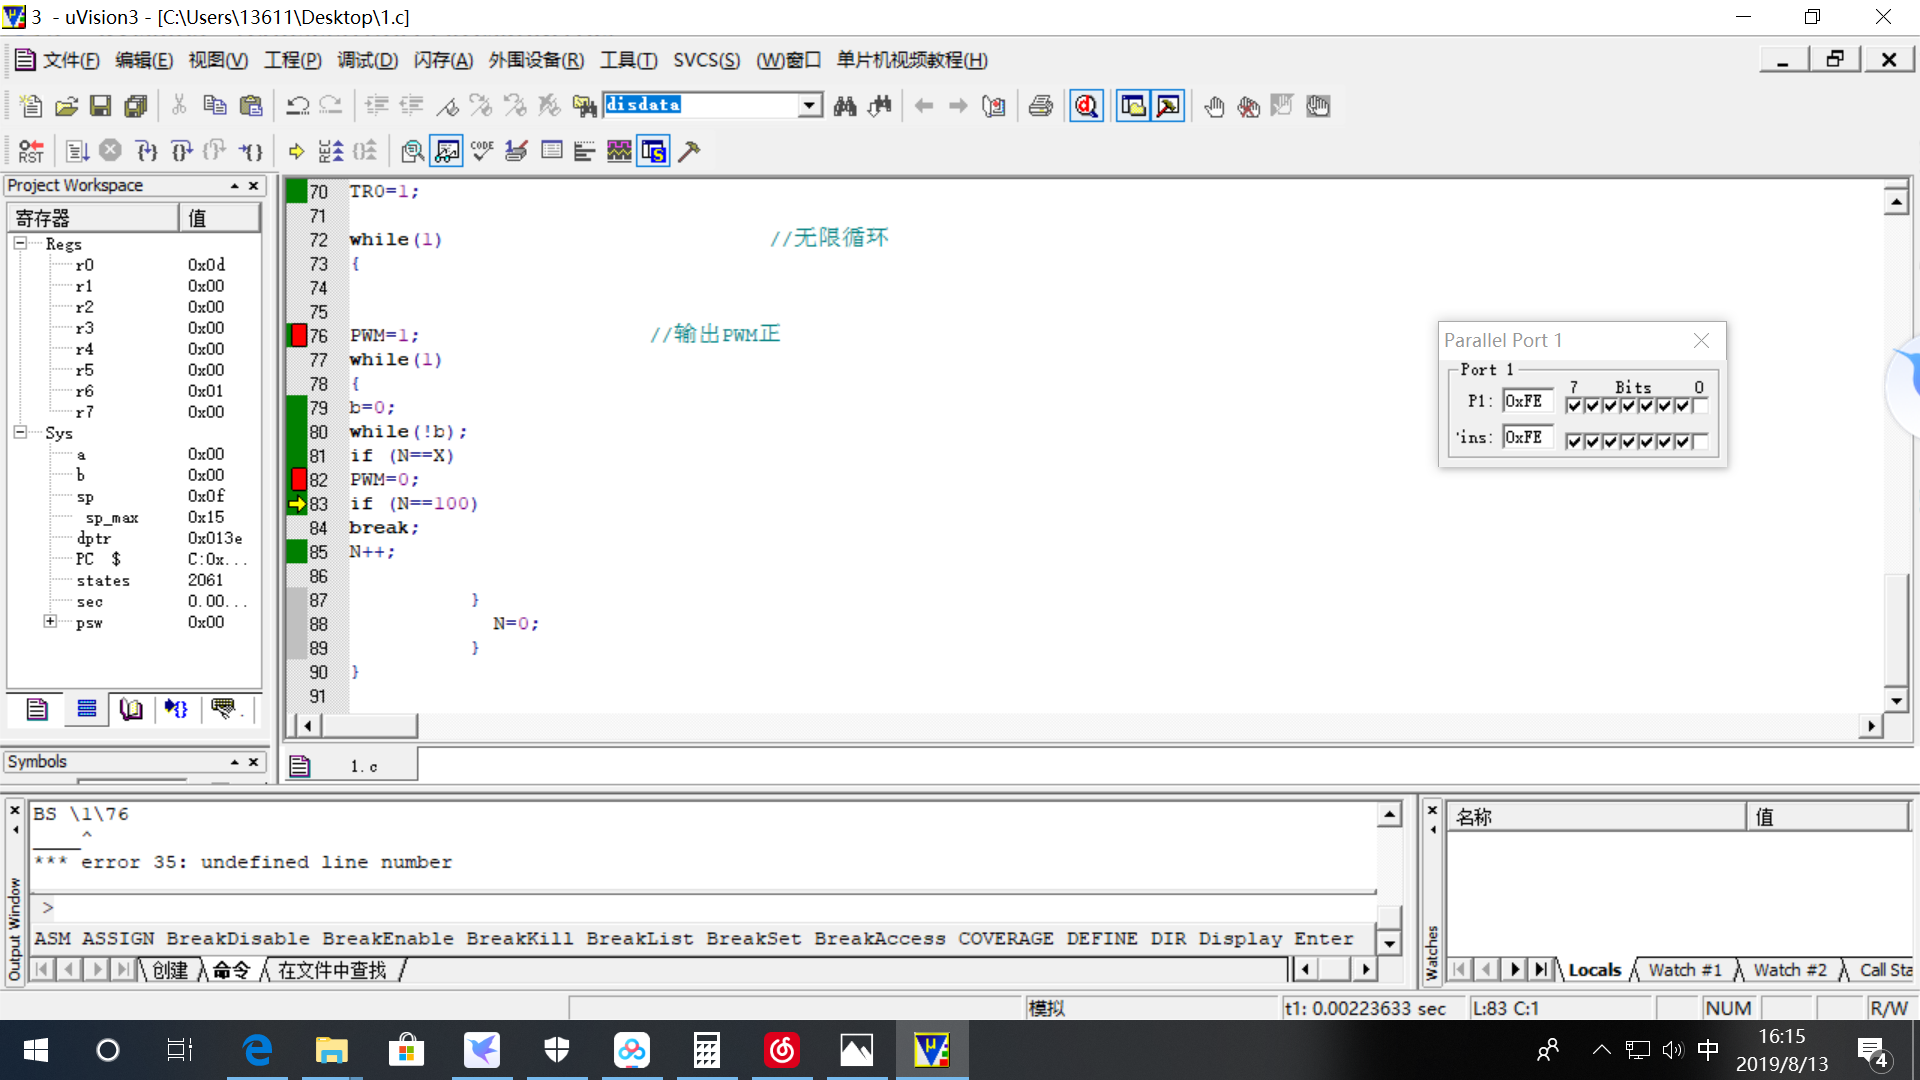1920x1080 pixels.
Task: Toggle P1 bit 6 checkbox
Action: 1592,405
